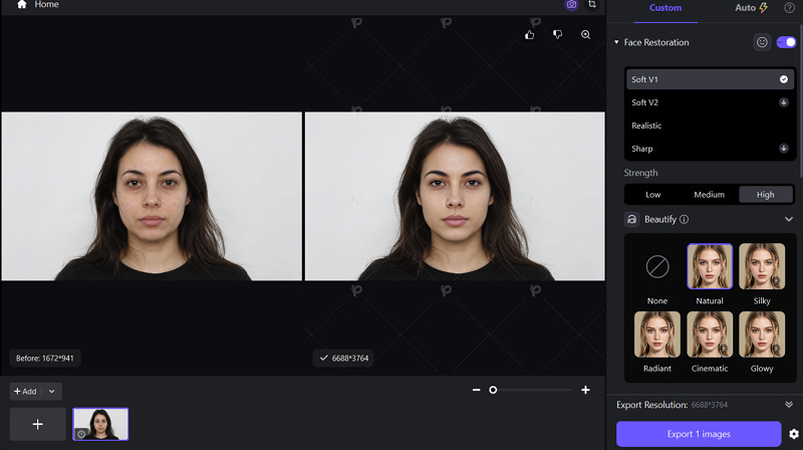Image resolution: width=803 pixels, height=450 pixels.
Task: Select the Soft V2 model
Action: click(710, 102)
